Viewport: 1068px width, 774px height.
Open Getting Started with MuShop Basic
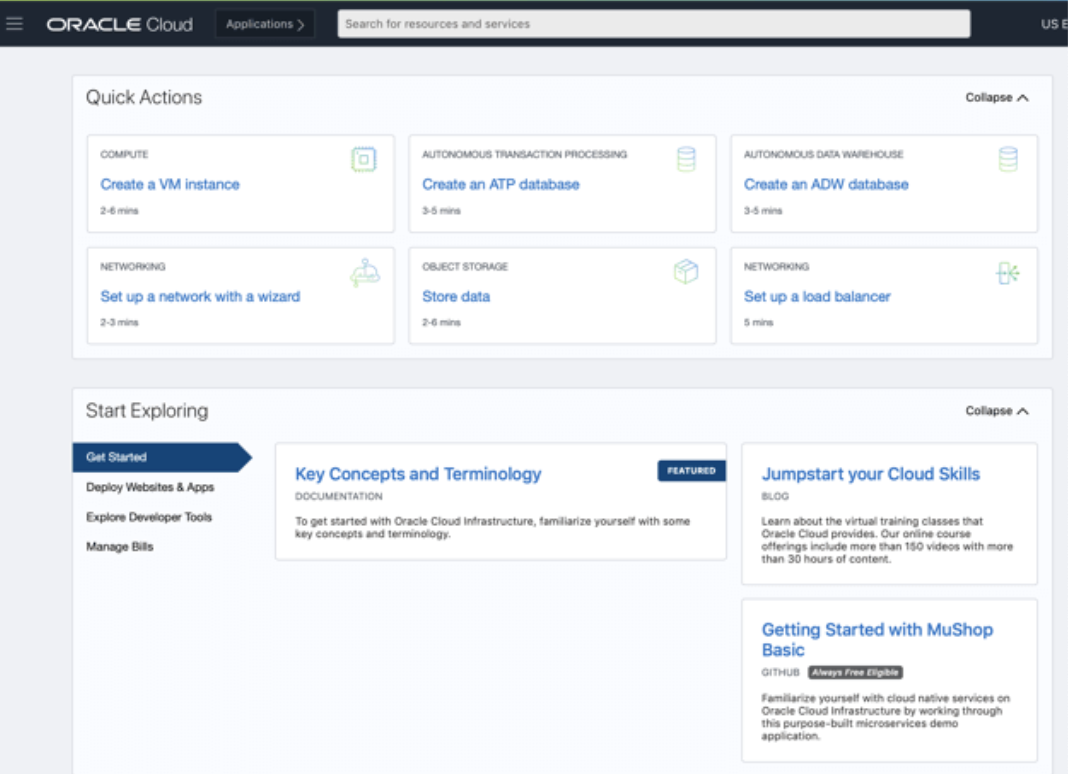[x=877, y=640]
